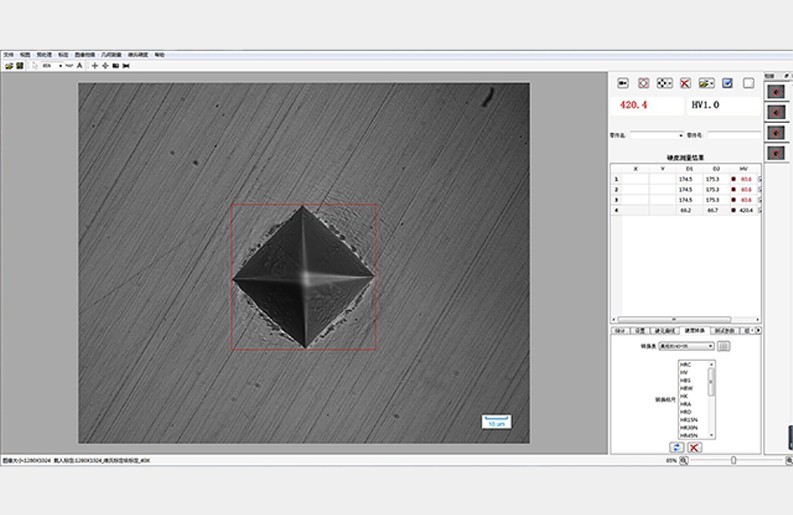Viewport: 793px width, 515px height.
Task: Open the second thumbnail in the right strip
Action: click(x=776, y=112)
